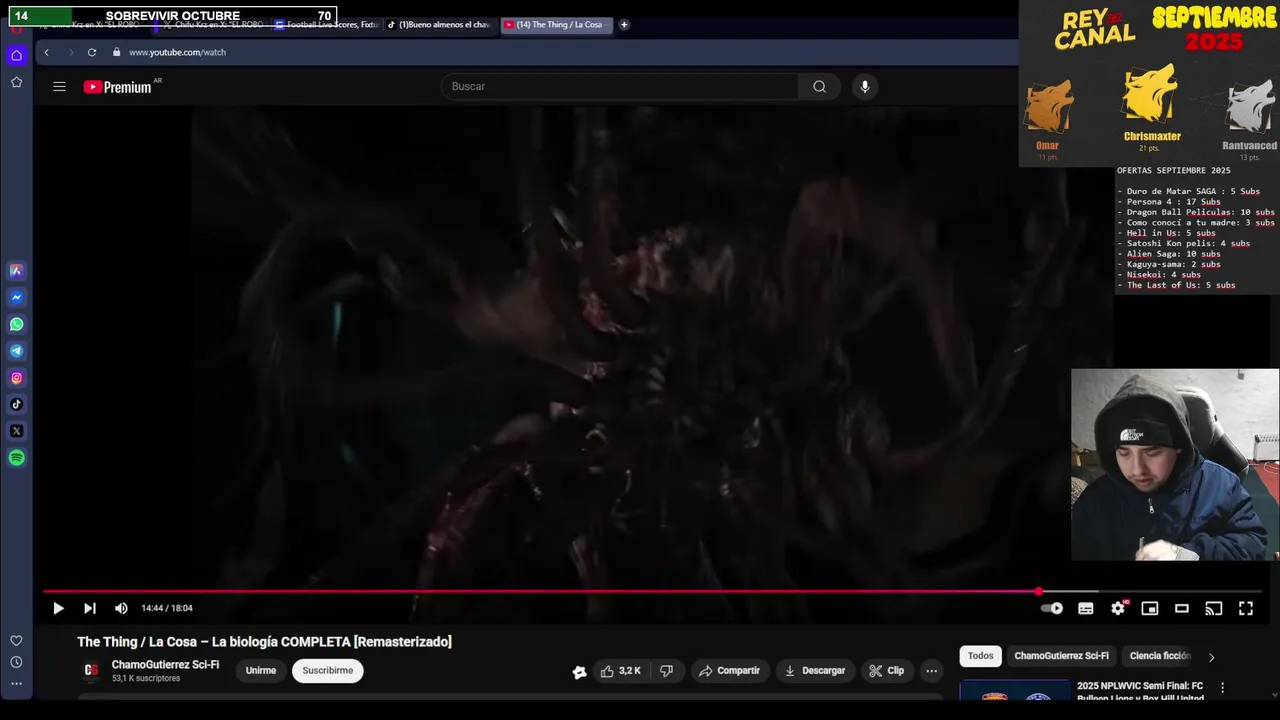The width and height of the screenshot is (1280, 720).
Task: Switch to the TikTok Bueno almenos tab
Action: point(439,25)
